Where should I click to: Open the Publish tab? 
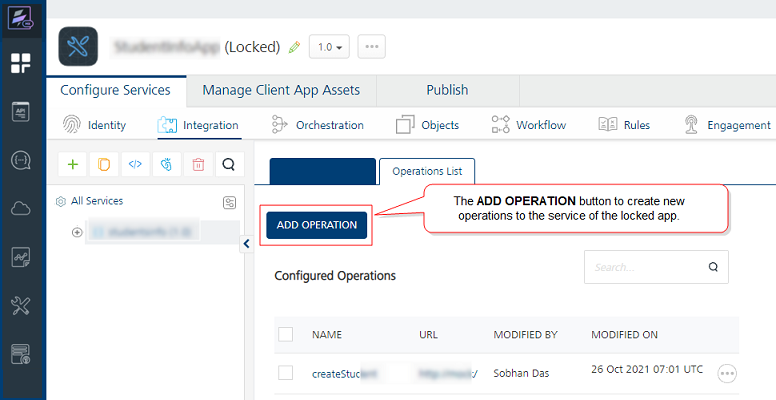pyautogui.click(x=447, y=90)
